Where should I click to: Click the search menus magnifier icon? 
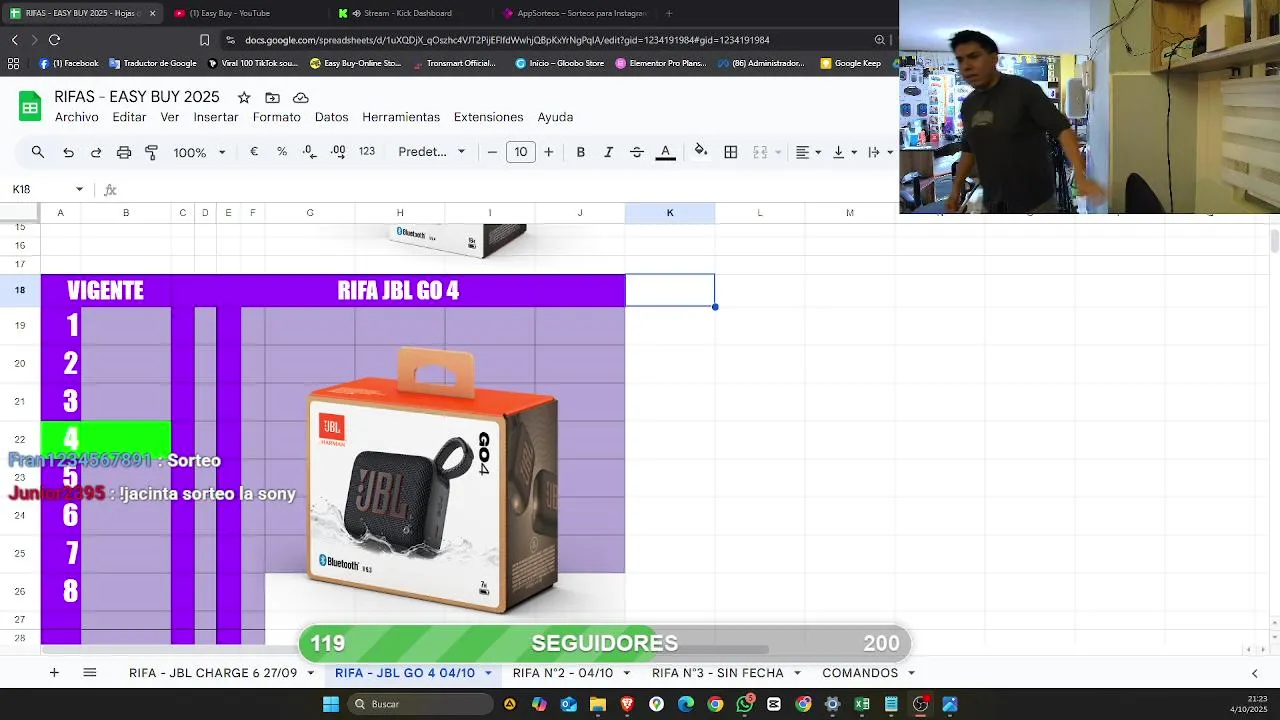pos(38,152)
